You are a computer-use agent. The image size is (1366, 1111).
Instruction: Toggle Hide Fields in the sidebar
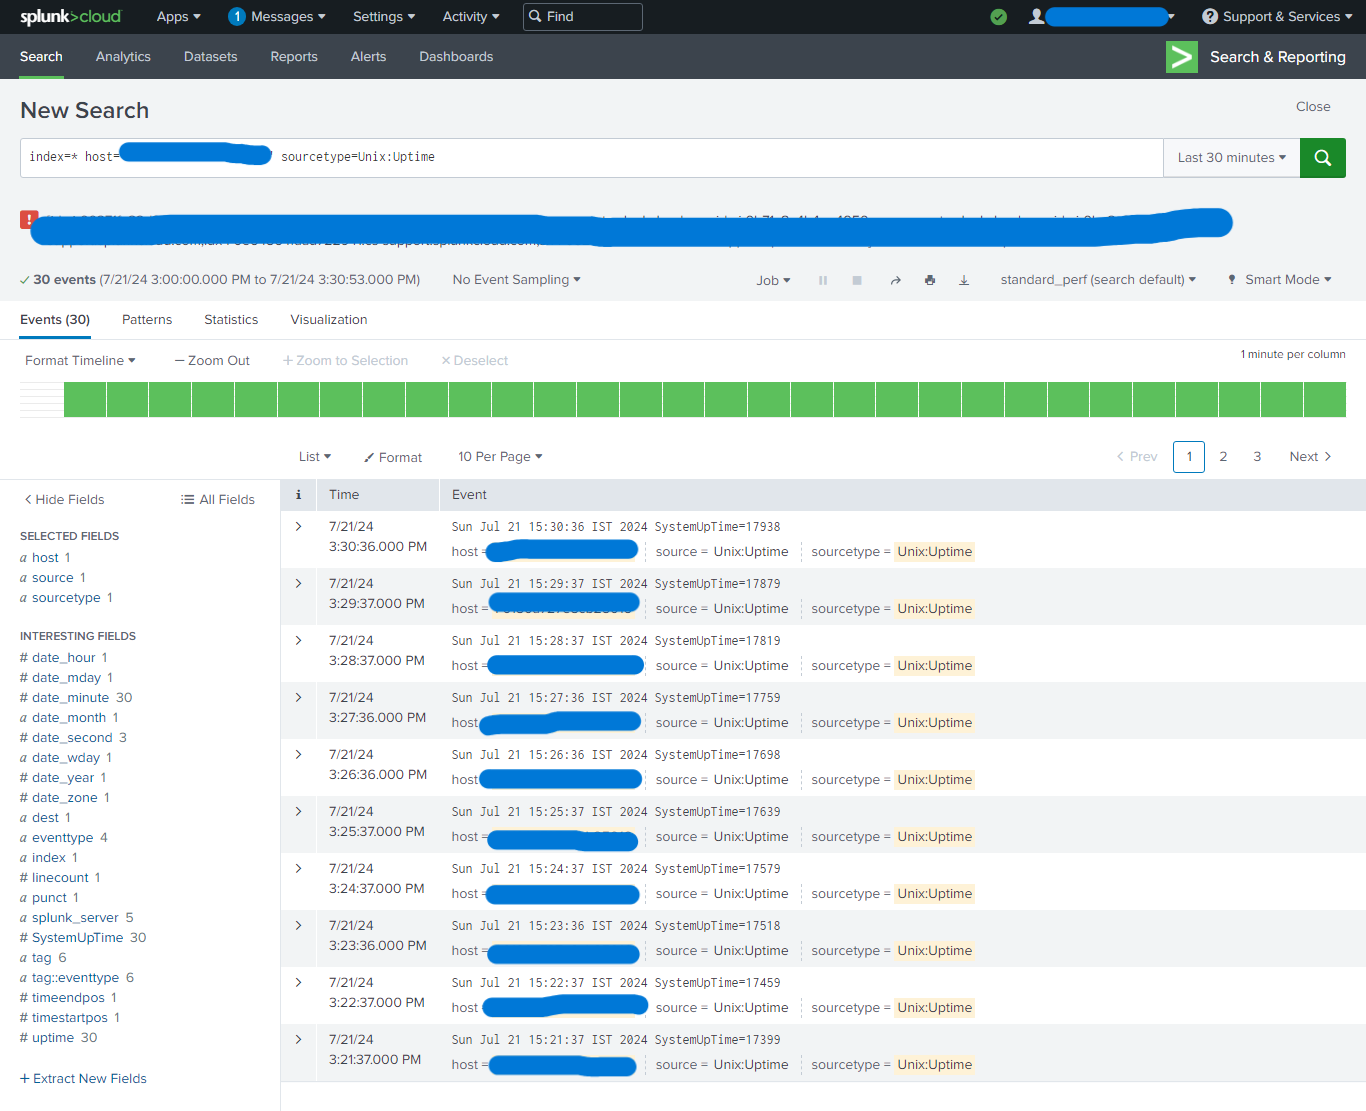pyautogui.click(x=64, y=499)
